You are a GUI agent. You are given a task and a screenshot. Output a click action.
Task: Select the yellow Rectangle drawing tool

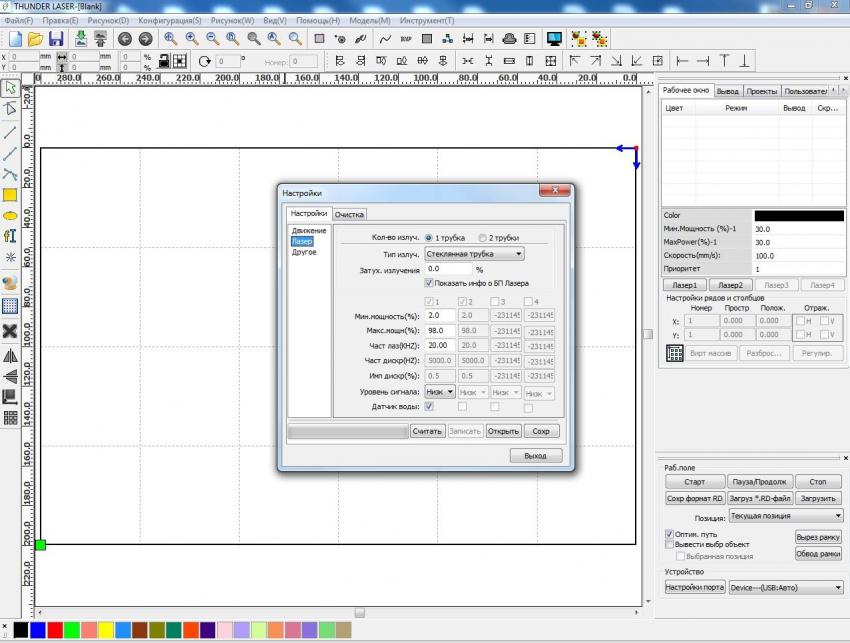coord(10,195)
